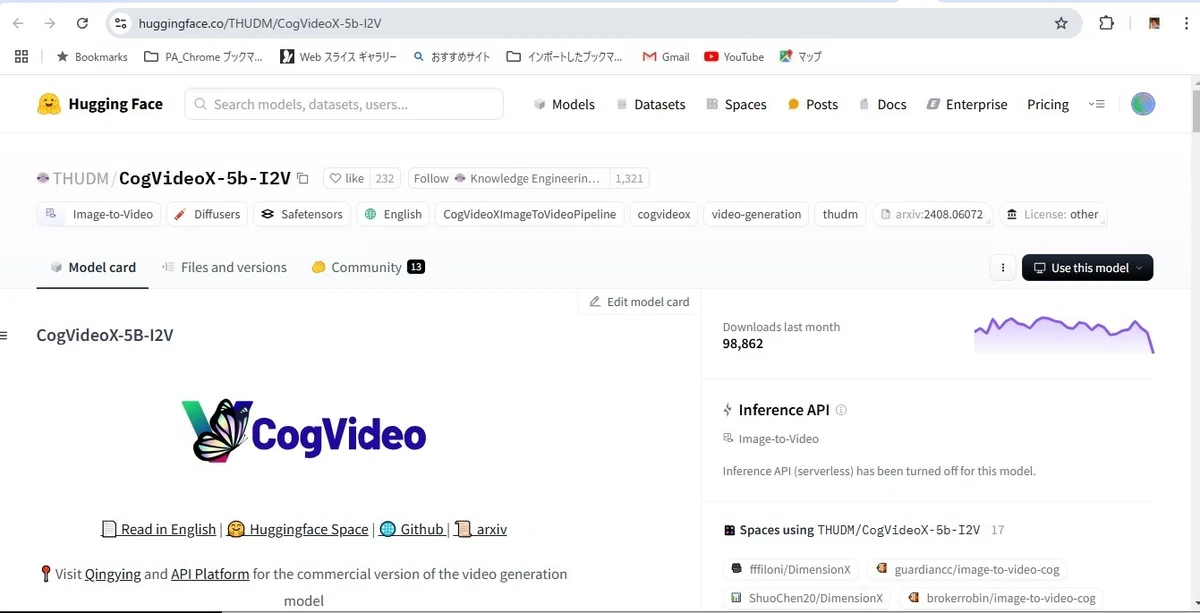Click the Hugging Face logo

pos(100,104)
